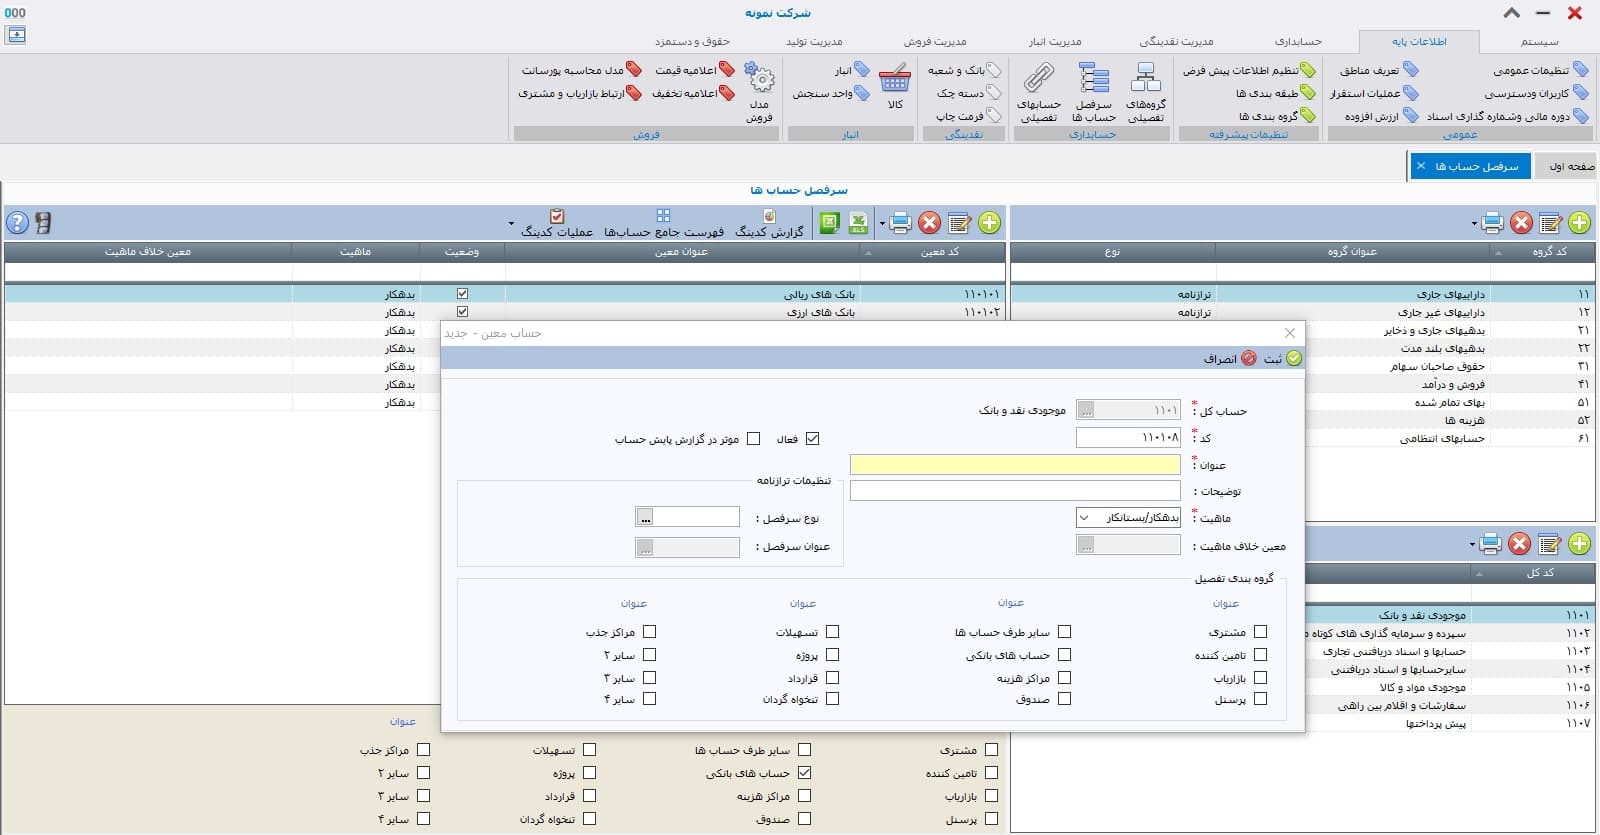Switch to مدیریت نقدینگی ribbon tab
The height and width of the screenshot is (835, 1600).
click(x=1176, y=42)
